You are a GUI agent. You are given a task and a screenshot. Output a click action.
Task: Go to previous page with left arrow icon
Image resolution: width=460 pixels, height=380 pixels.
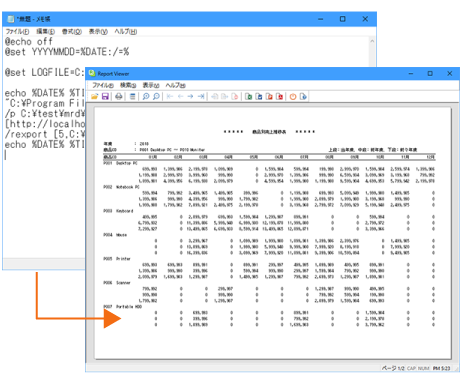[180, 97]
